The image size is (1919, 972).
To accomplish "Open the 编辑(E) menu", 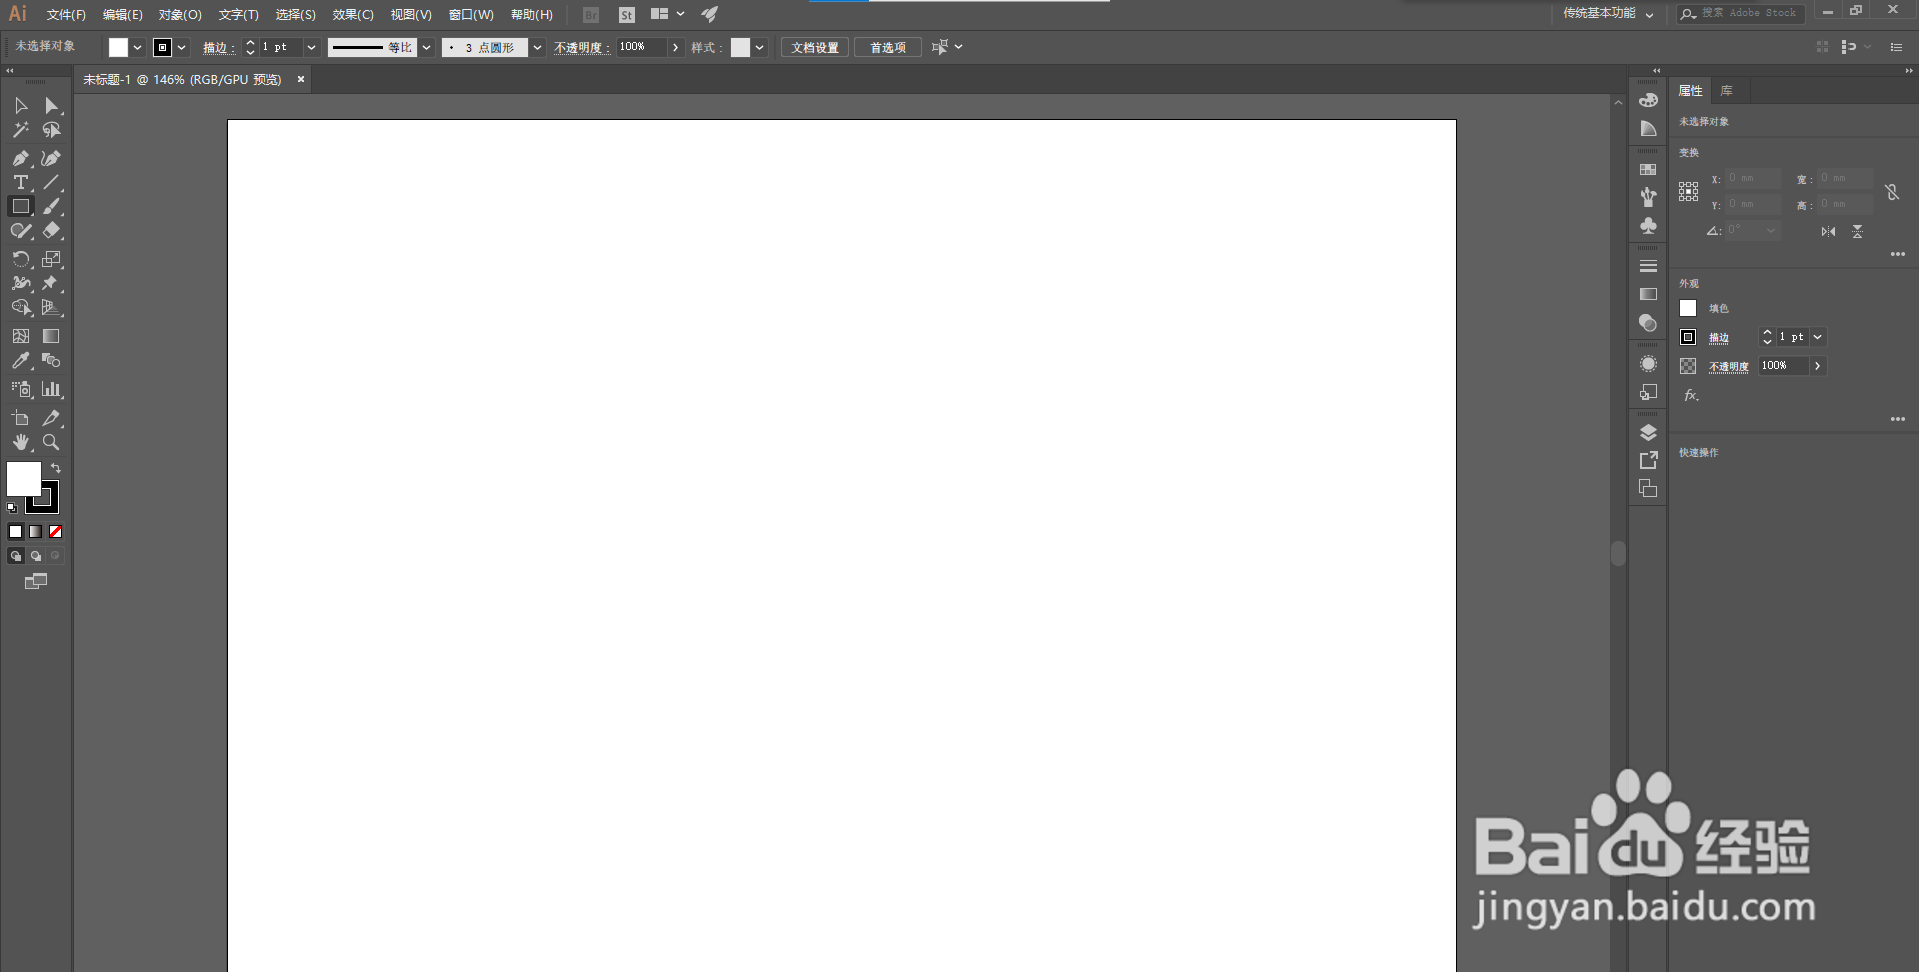I will [x=122, y=14].
